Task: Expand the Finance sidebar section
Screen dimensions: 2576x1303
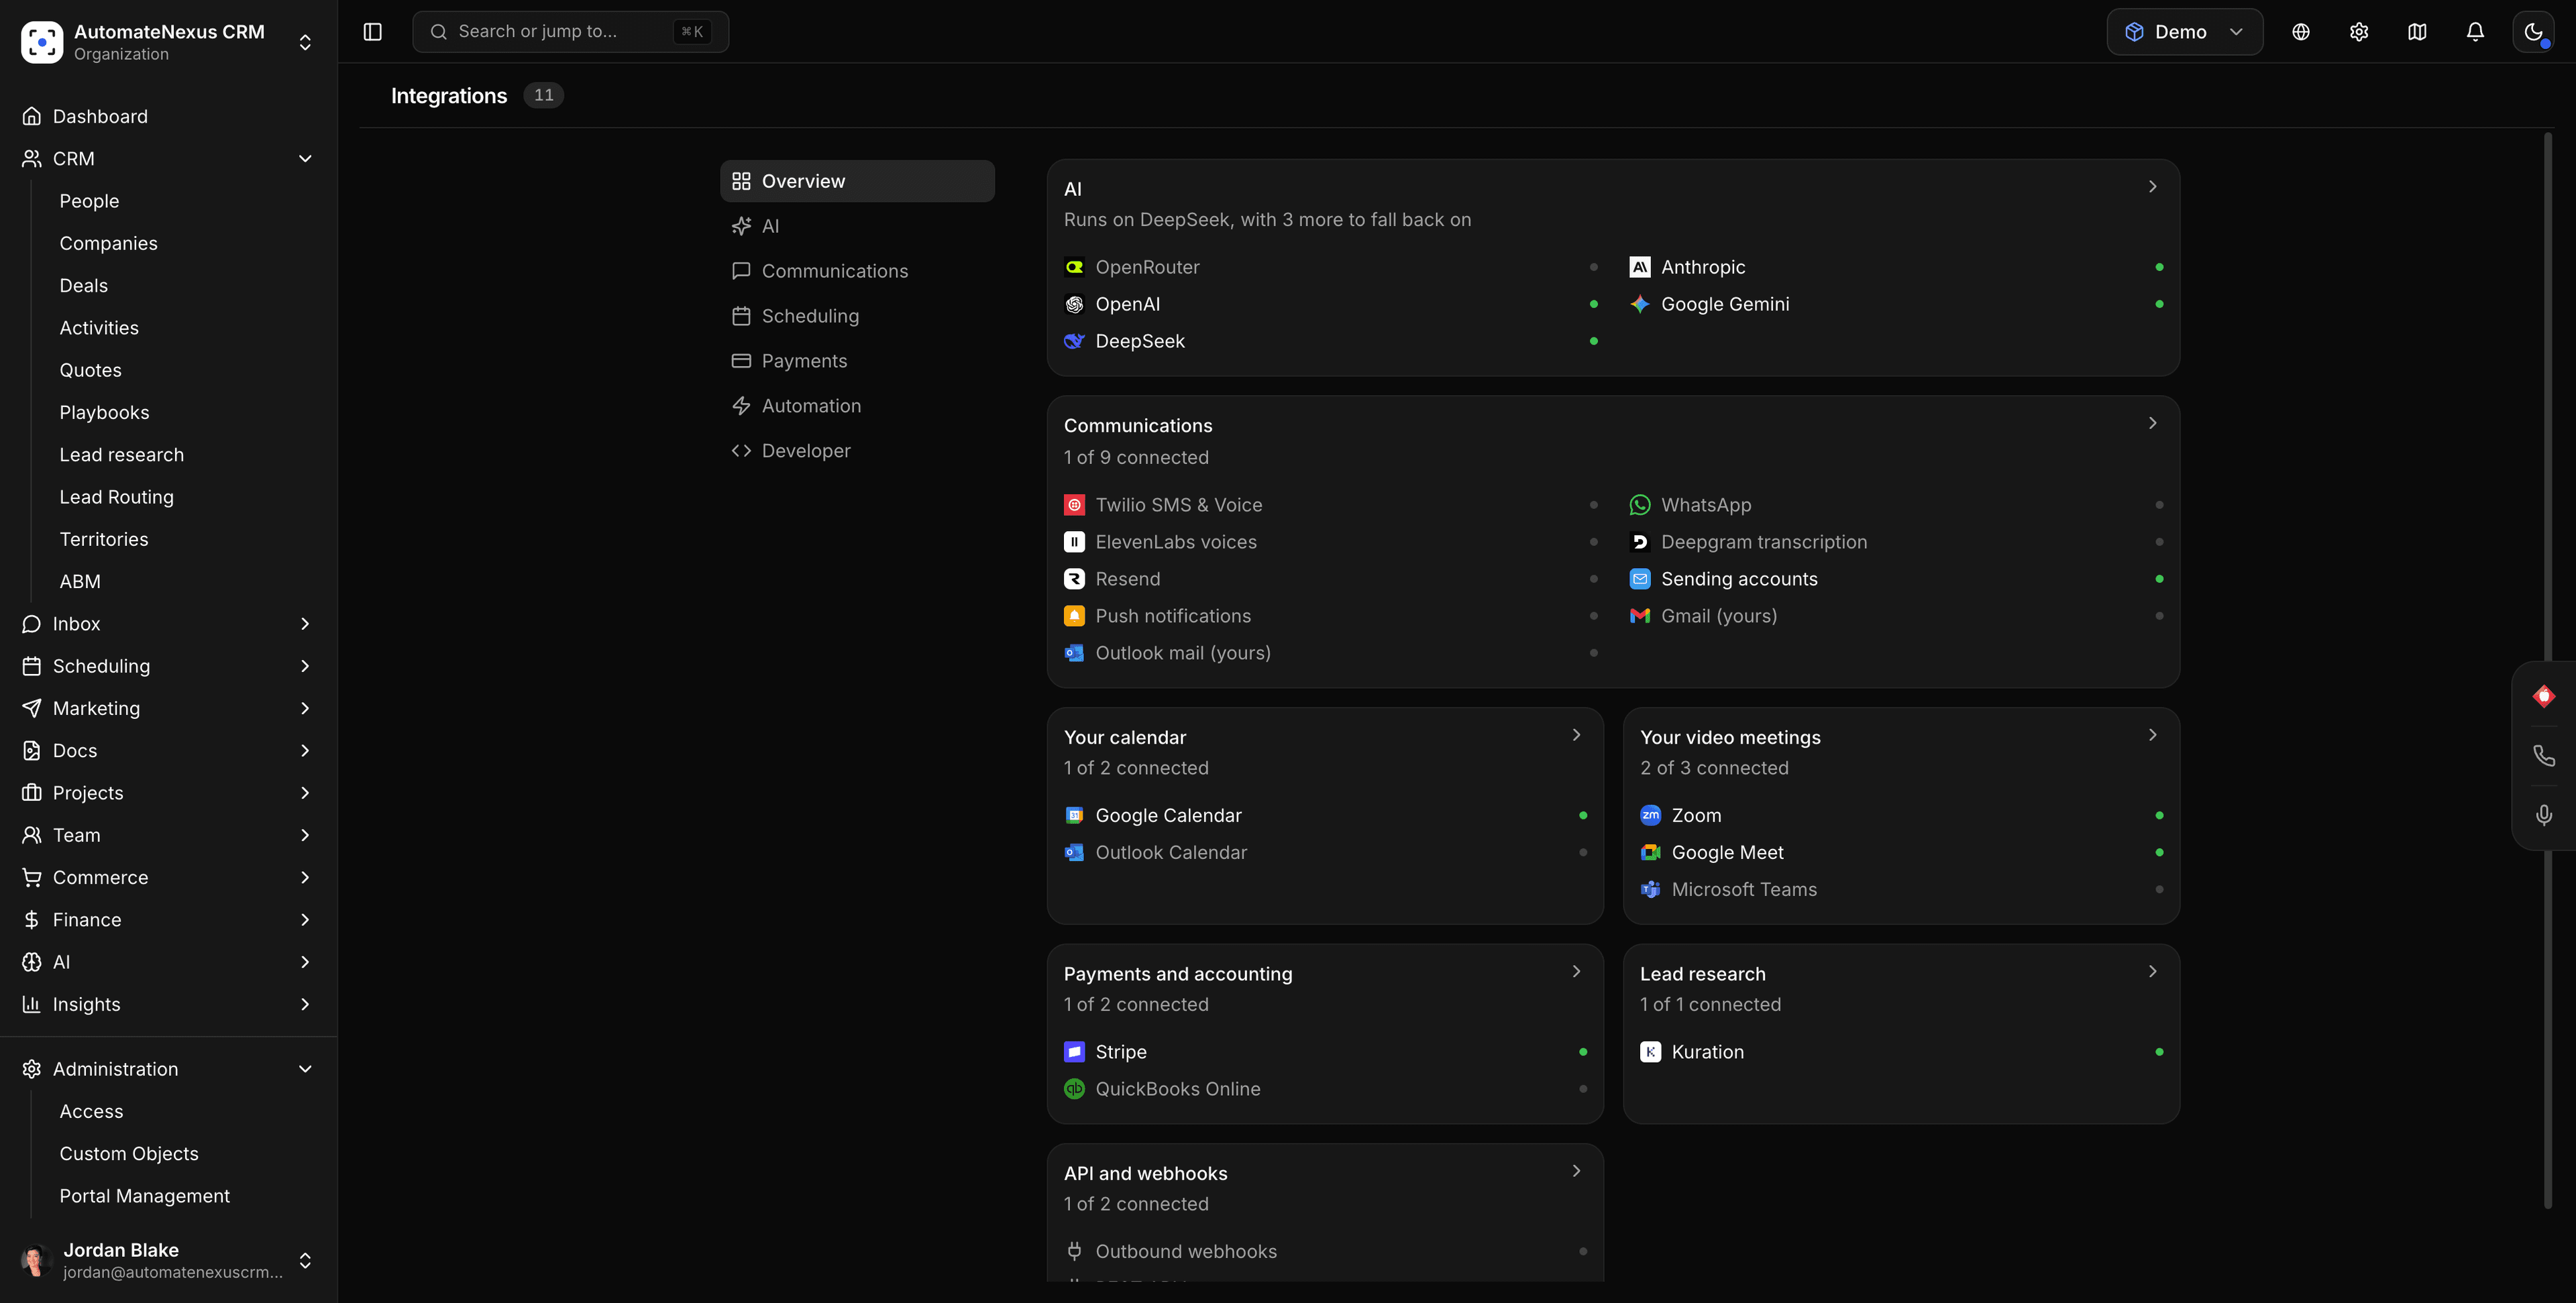Action: point(305,919)
